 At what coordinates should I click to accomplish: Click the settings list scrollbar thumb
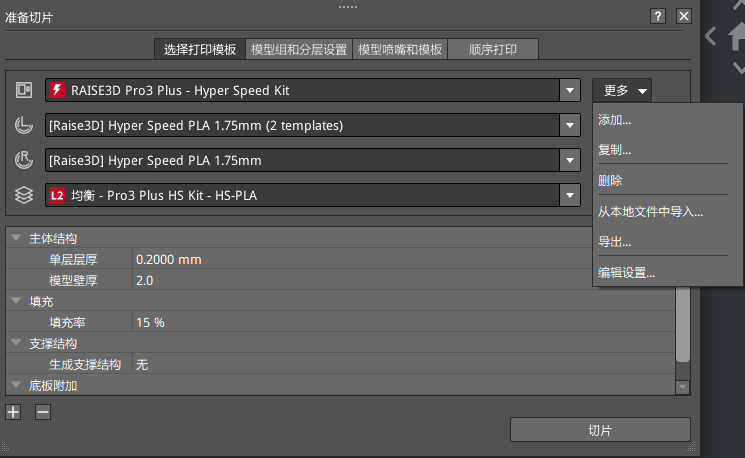683,324
